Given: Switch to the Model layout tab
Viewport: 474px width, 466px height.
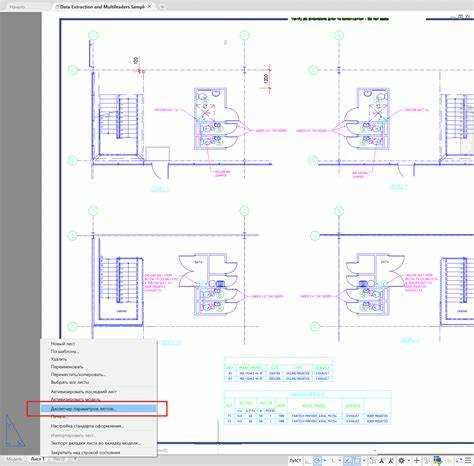Looking at the screenshot, I should point(14,459).
